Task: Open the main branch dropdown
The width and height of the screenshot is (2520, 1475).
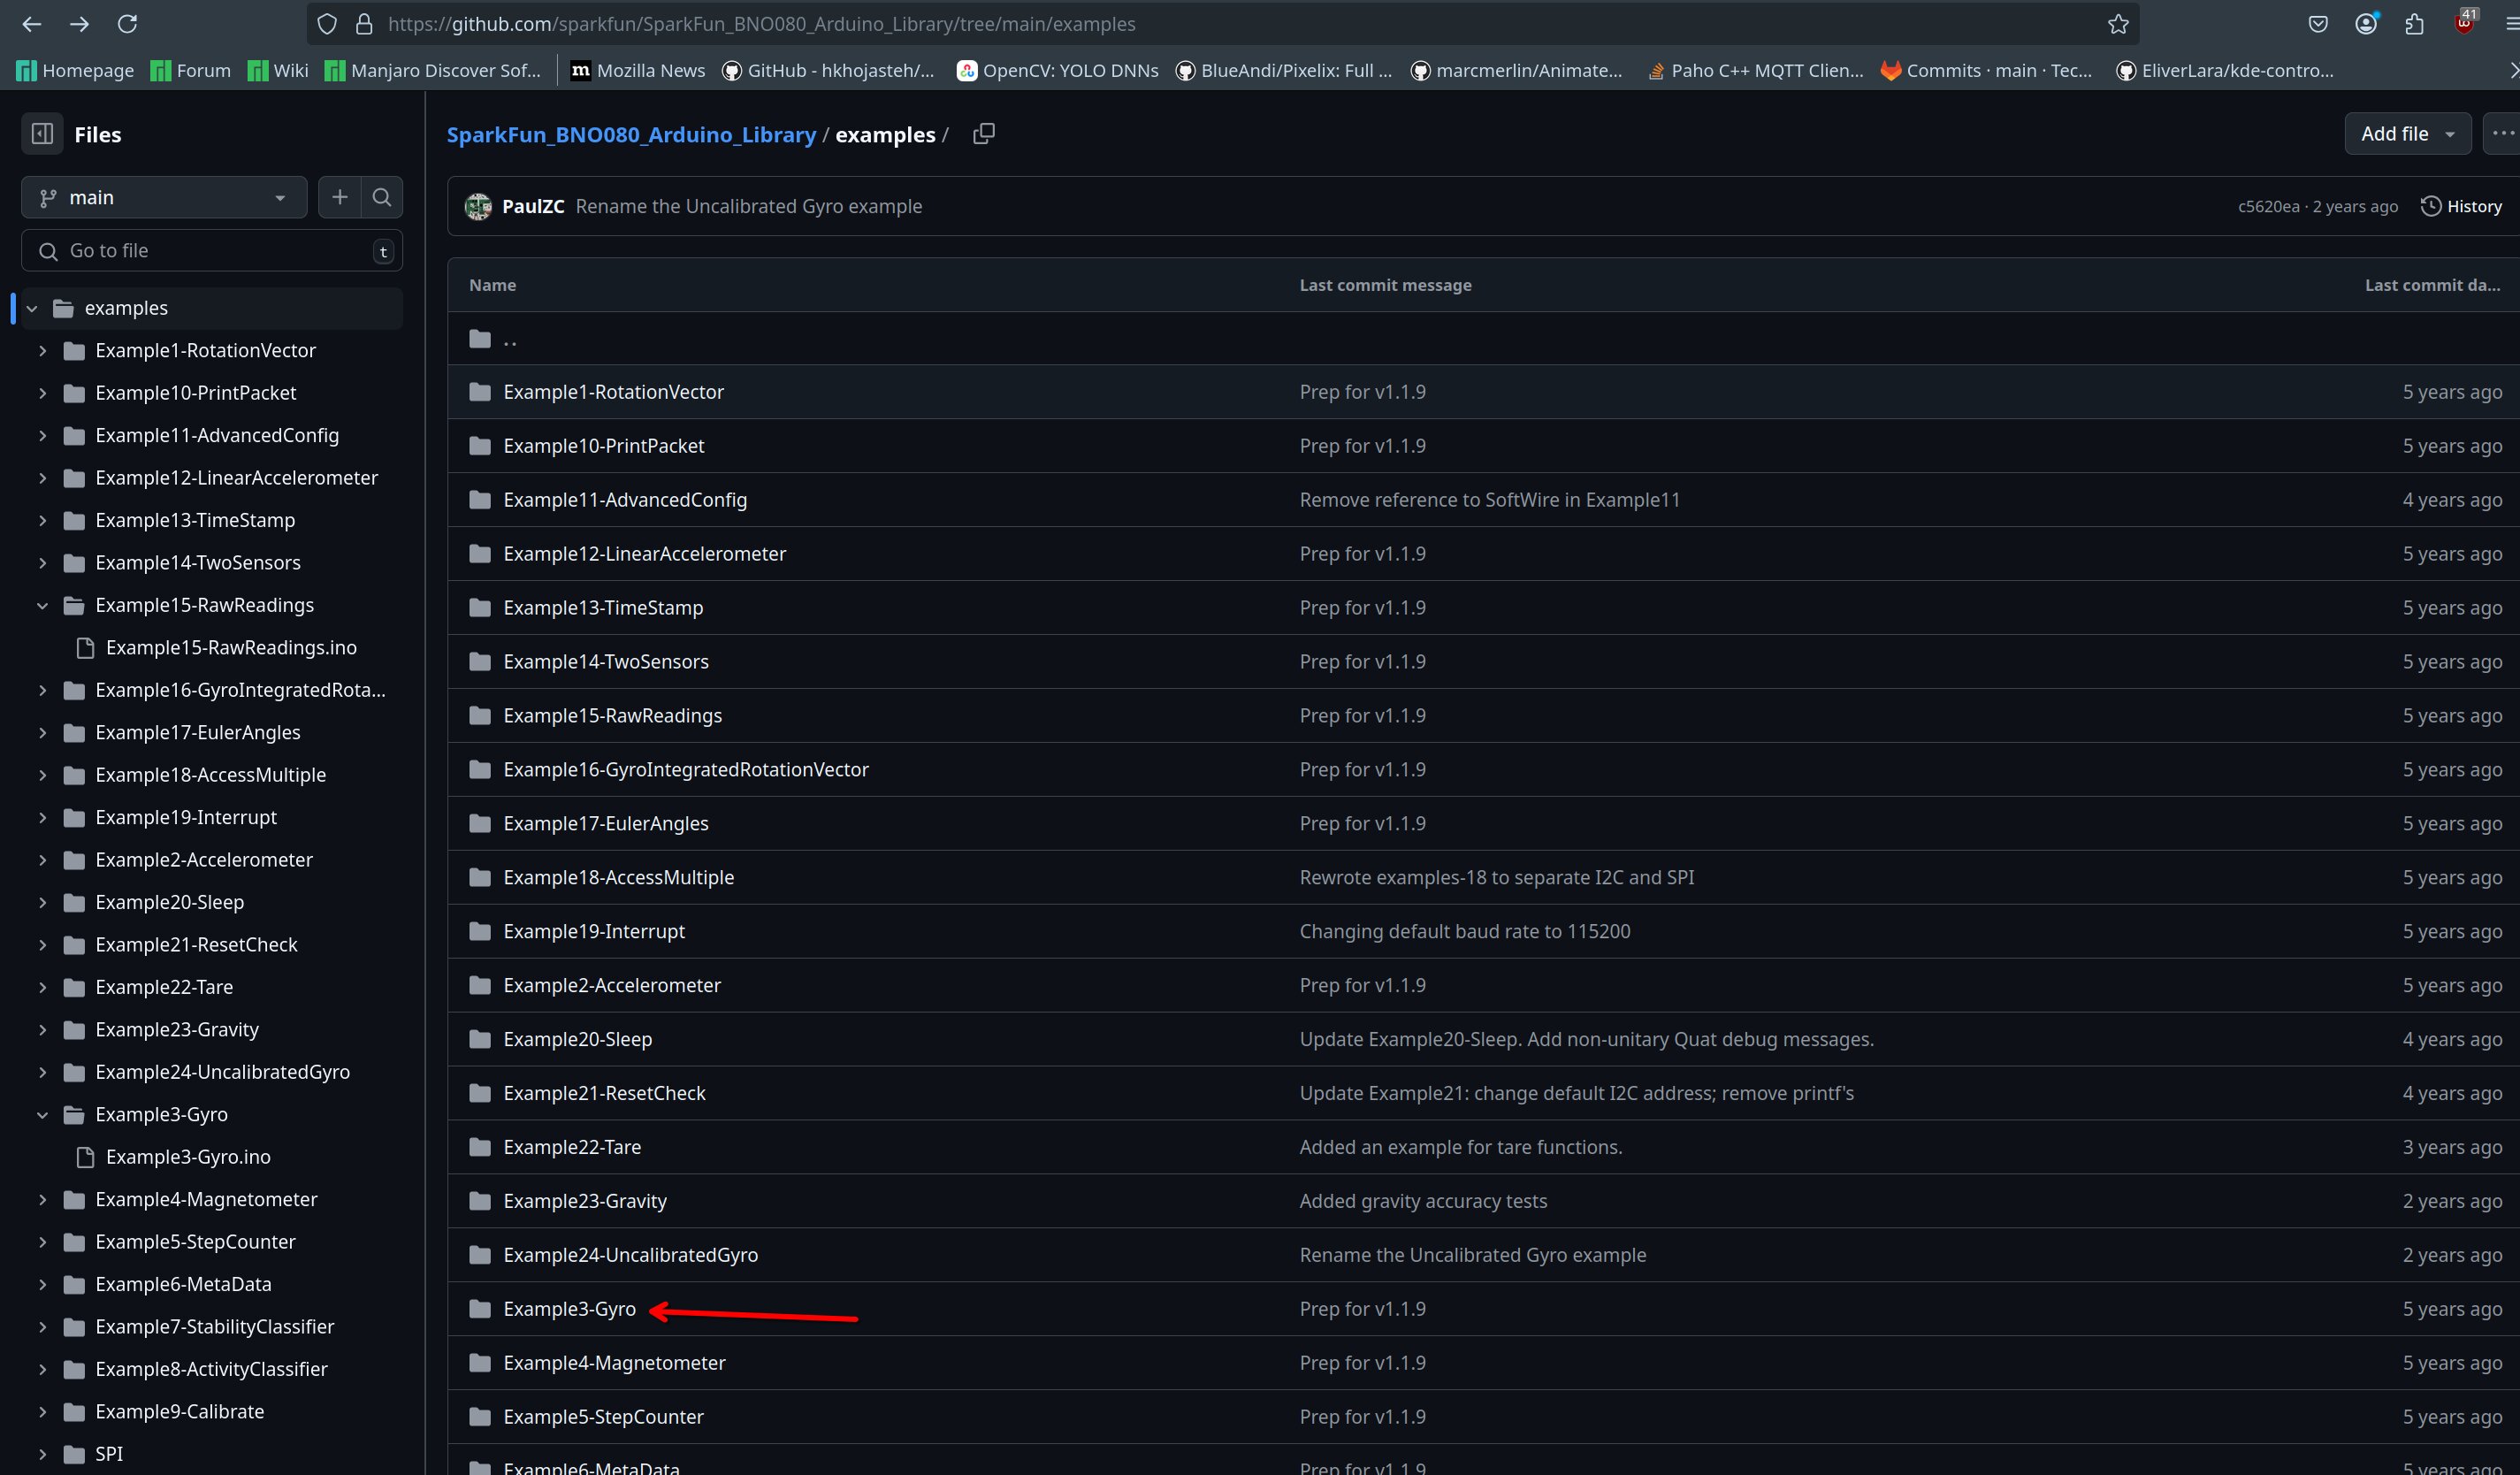Action: [x=163, y=197]
